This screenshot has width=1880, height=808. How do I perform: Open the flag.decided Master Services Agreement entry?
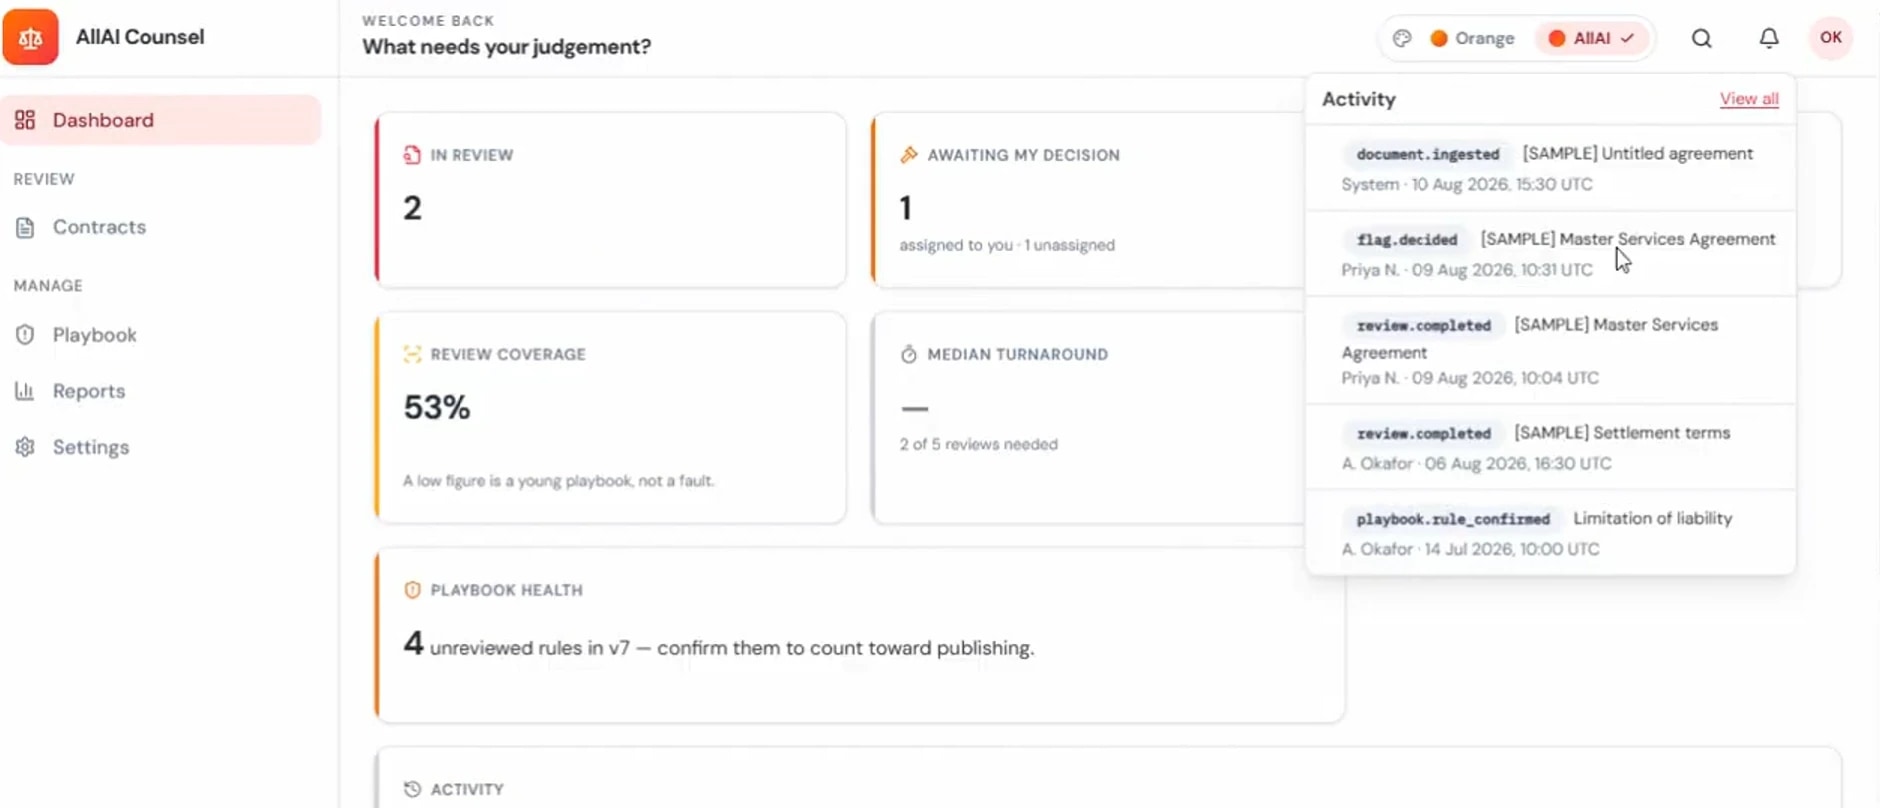coord(1550,254)
